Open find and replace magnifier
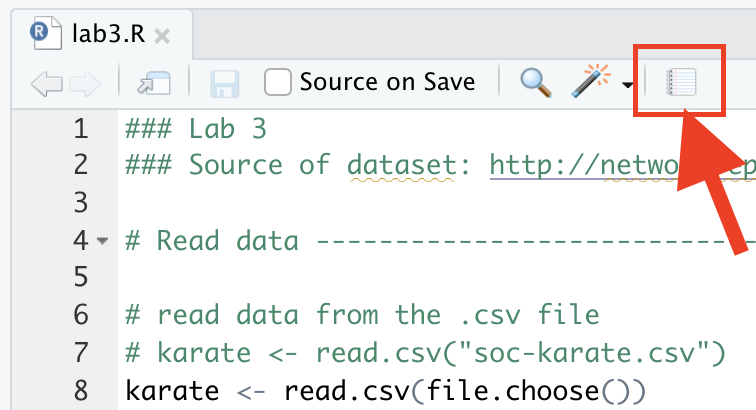Viewport: 756px width, 410px height. pyautogui.click(x=536, y=82)
